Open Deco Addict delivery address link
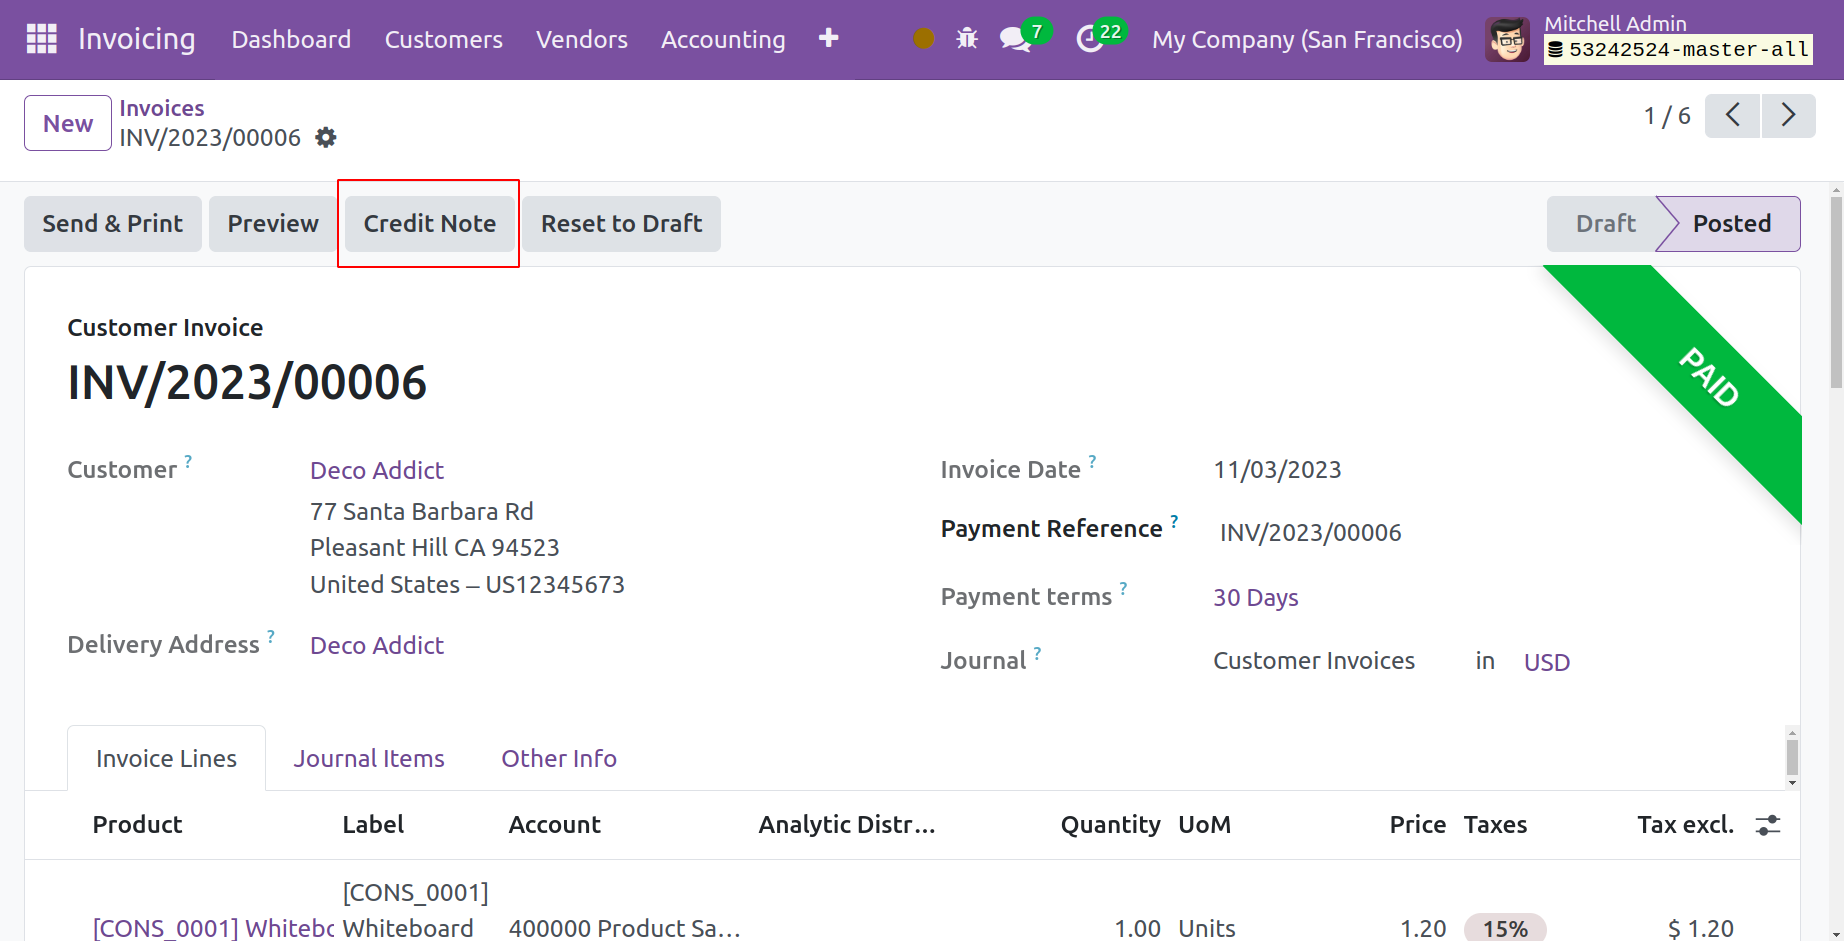The width and height of the screenshot is (1844, 941). click(377, 645)
